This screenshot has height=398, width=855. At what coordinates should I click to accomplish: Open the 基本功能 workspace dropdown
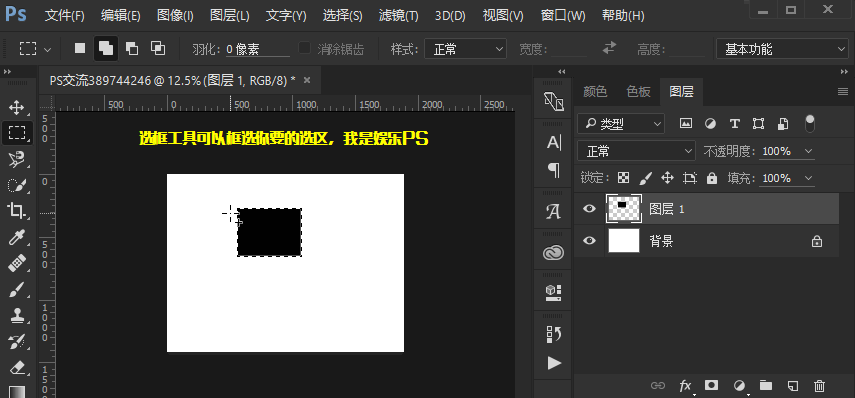782,50
